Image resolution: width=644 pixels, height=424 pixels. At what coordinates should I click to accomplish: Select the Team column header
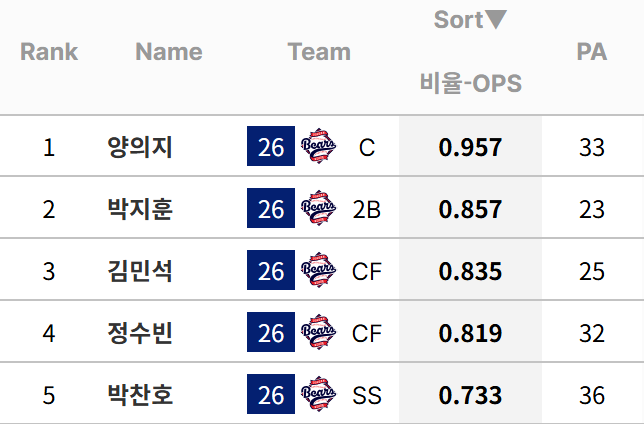click(319, 52)
